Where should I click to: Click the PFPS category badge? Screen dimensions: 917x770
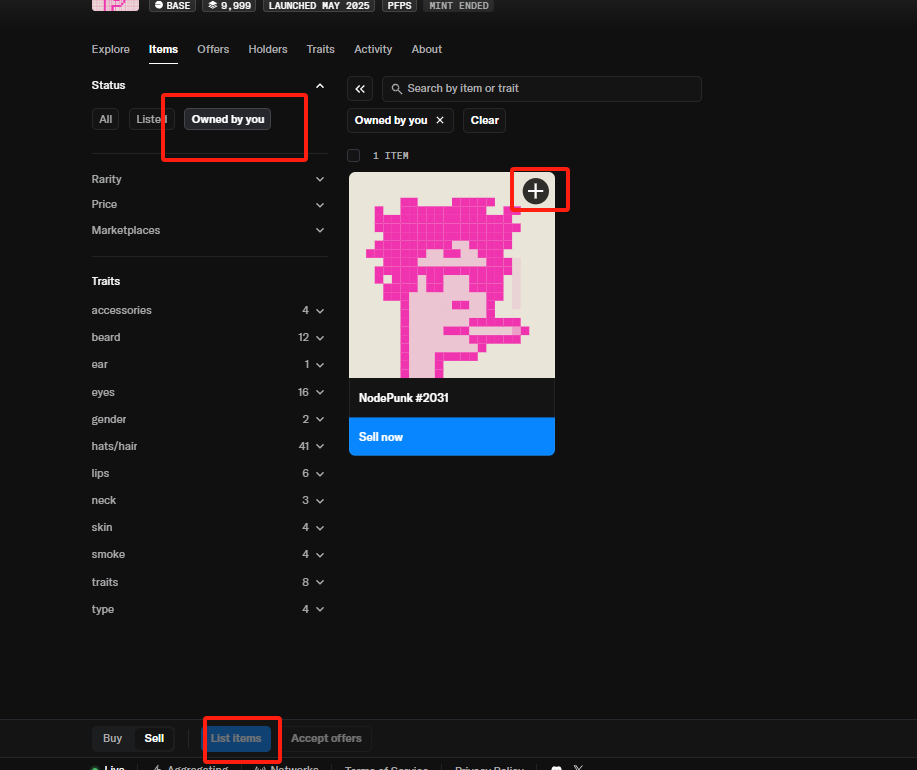pyautogui.click(x=399, y=6)
